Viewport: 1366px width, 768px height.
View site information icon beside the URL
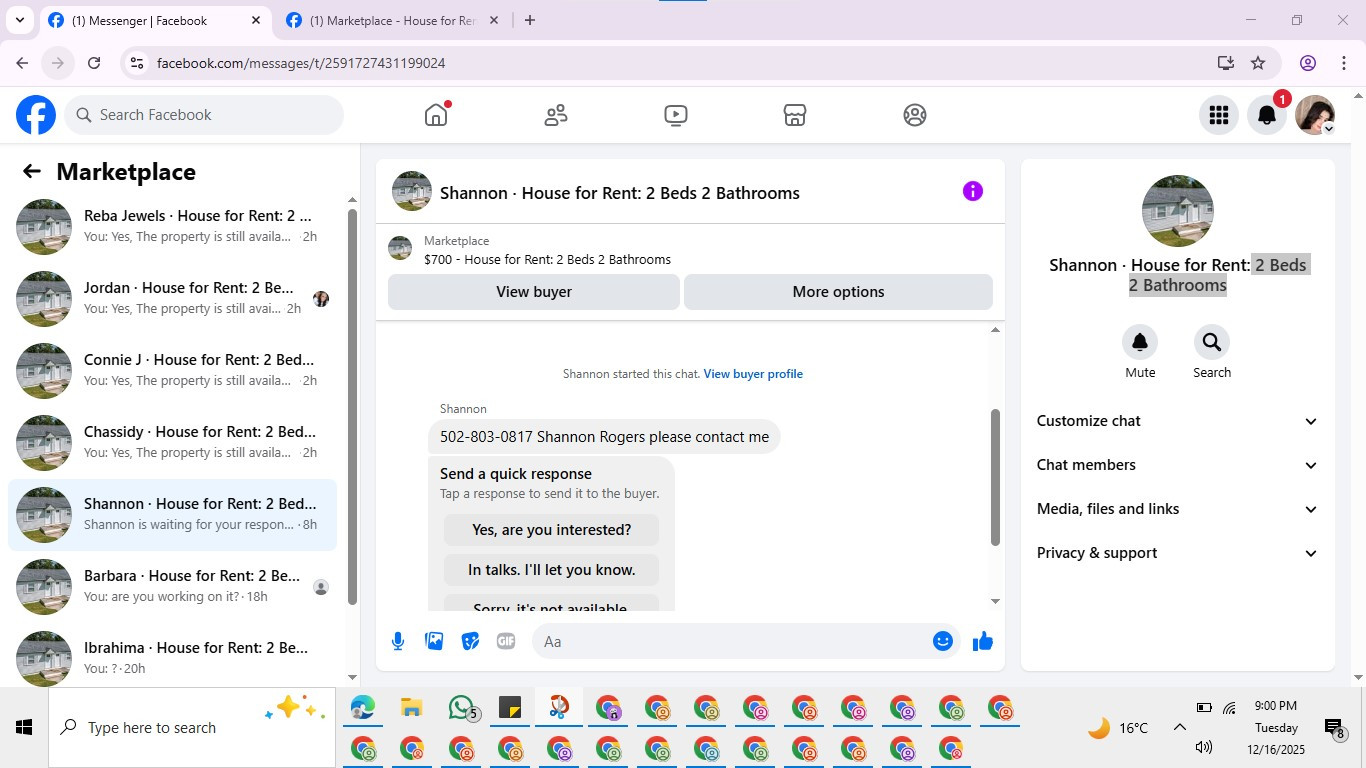pyautogui.click(x=137, y=63)
